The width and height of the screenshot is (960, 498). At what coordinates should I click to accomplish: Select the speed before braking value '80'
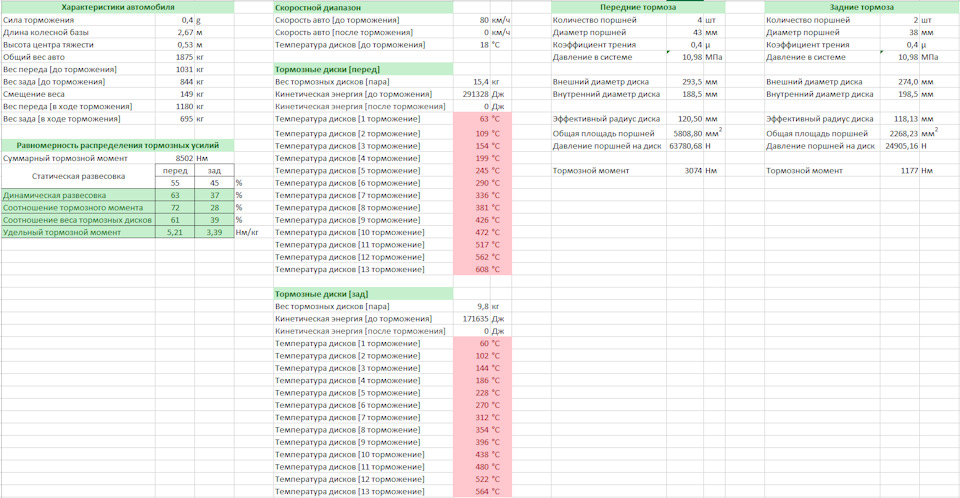coord(471,20)
